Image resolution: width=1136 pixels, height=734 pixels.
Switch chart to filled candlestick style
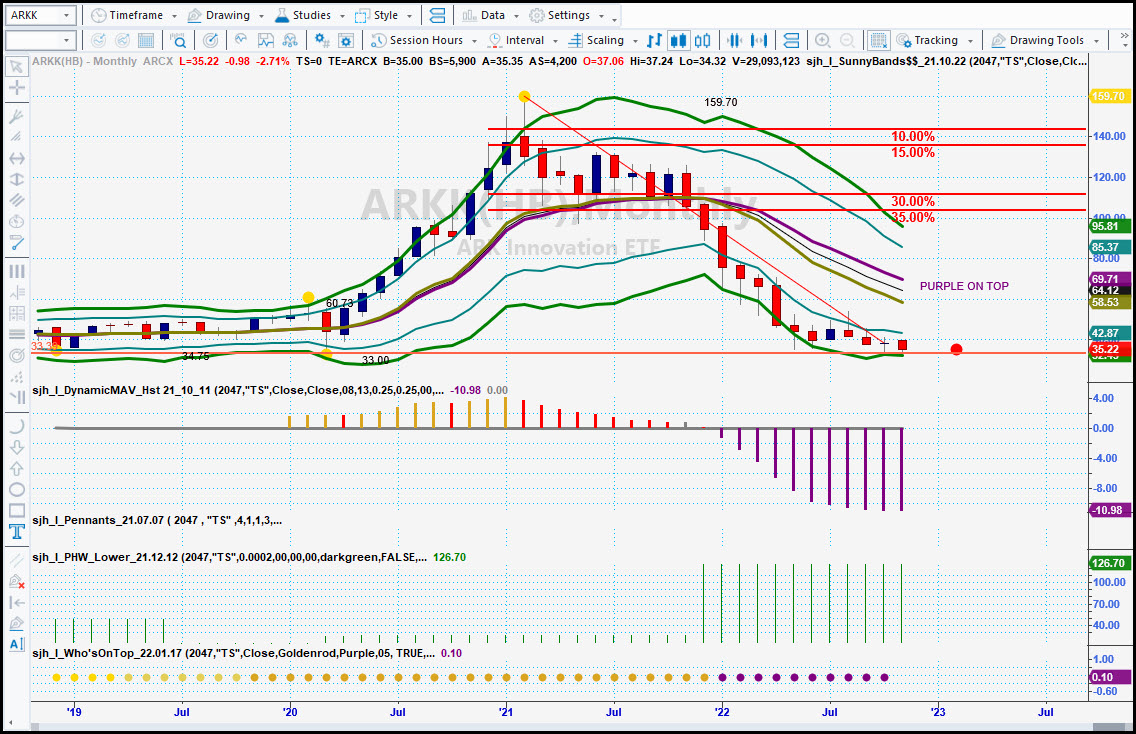click(678, 41)
